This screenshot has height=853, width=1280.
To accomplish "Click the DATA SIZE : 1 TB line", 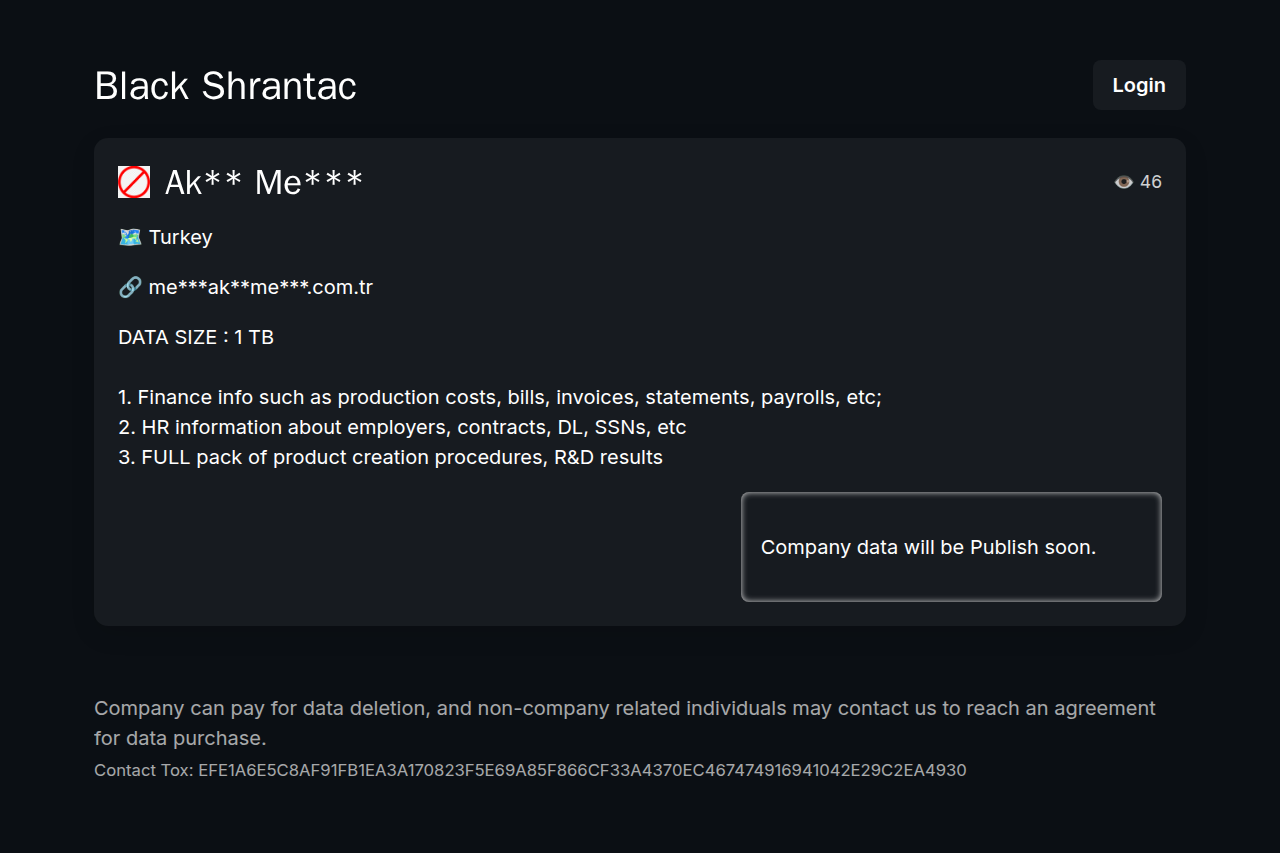I will pos(196,337).
